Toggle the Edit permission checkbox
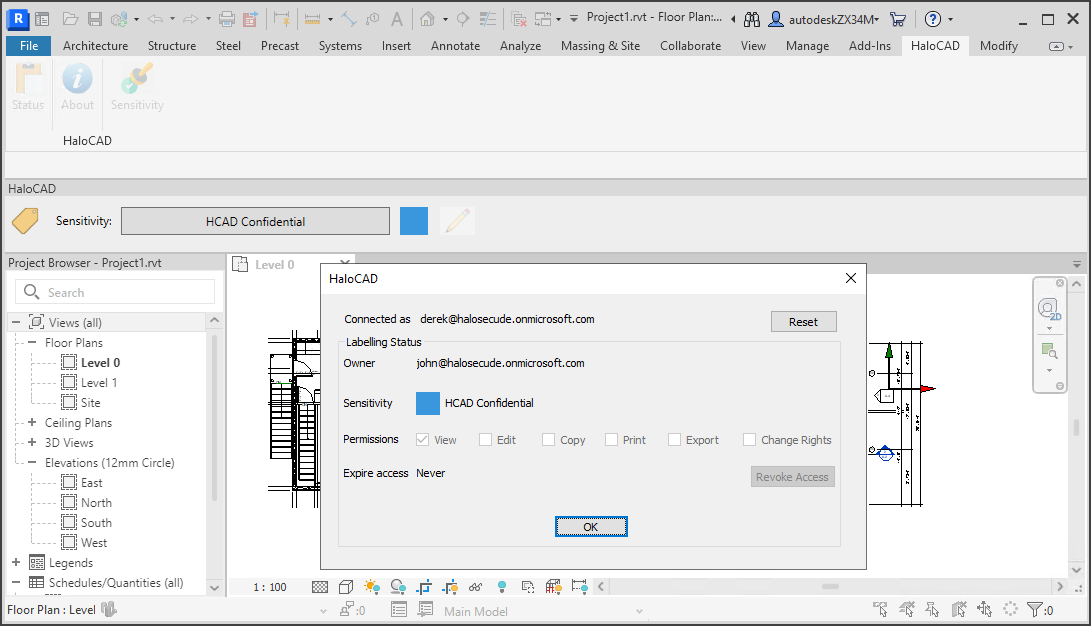1091x626 pixels. coord(485,440)
